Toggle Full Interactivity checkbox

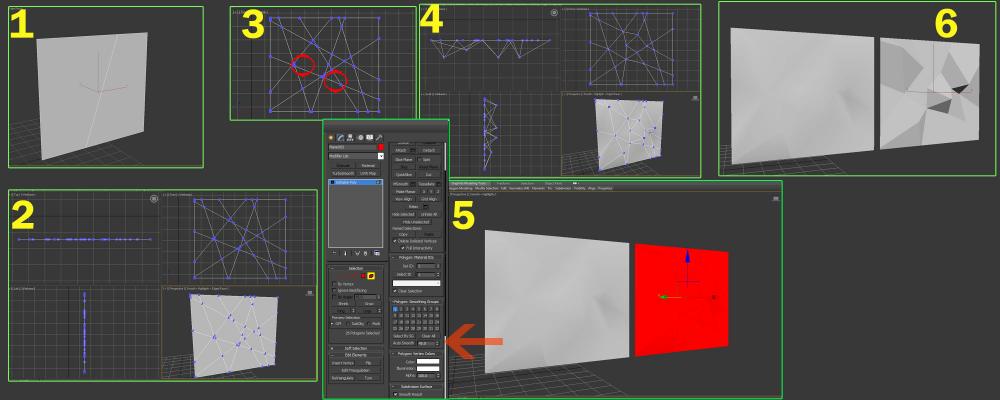402,248
